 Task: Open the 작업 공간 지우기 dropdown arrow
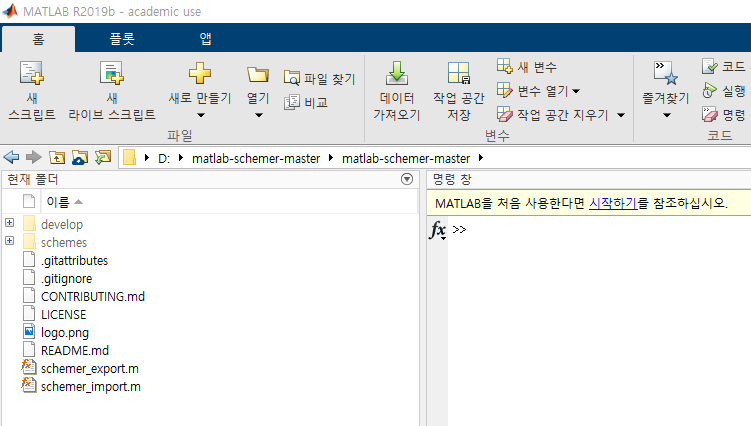click(x=621, y=115)
